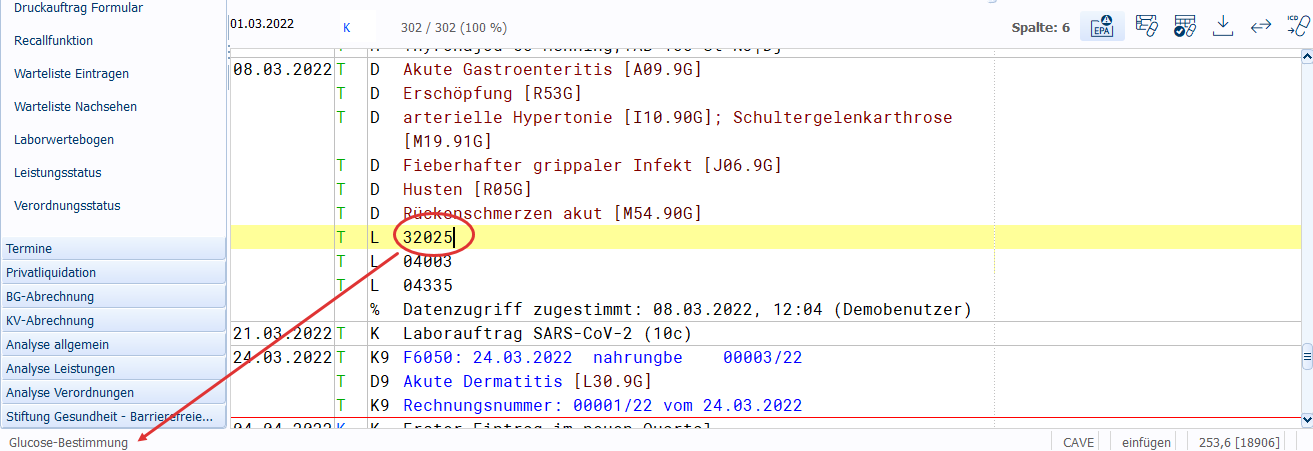Click the 21.03.2022 date cell
The width and height of the screenshot is (1313, 451).
point(282,334)
